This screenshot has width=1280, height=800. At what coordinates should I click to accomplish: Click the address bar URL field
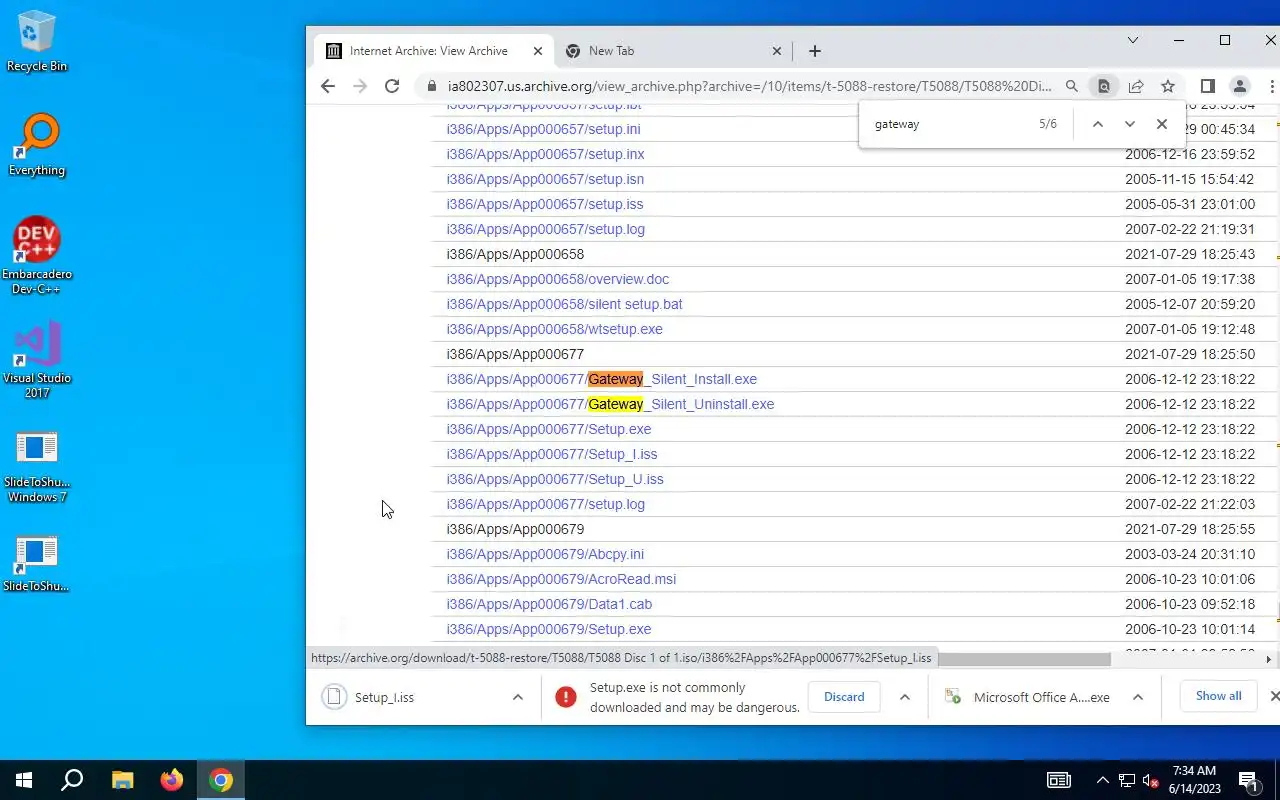750,86
